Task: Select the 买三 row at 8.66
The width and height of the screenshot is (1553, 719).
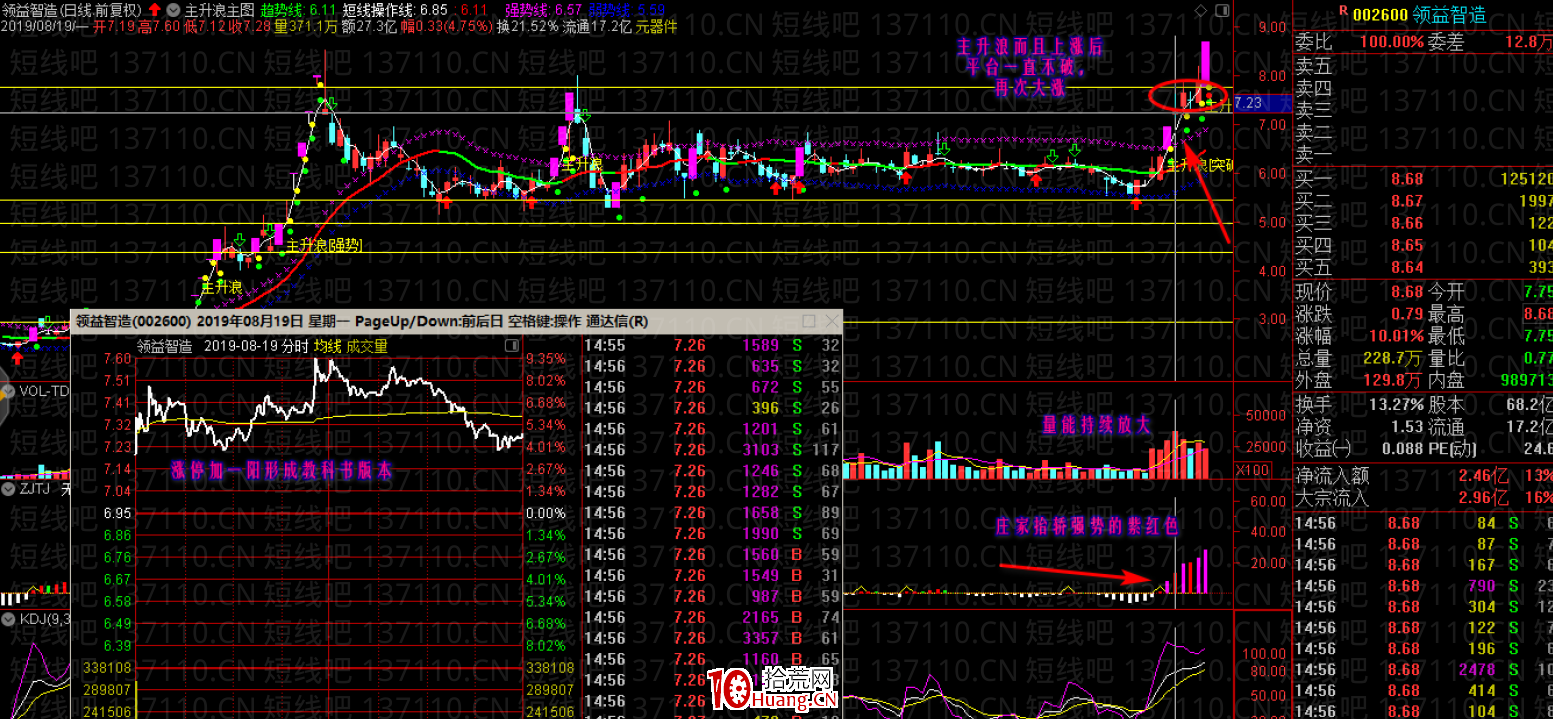Action: click(x=1424, y=223)
